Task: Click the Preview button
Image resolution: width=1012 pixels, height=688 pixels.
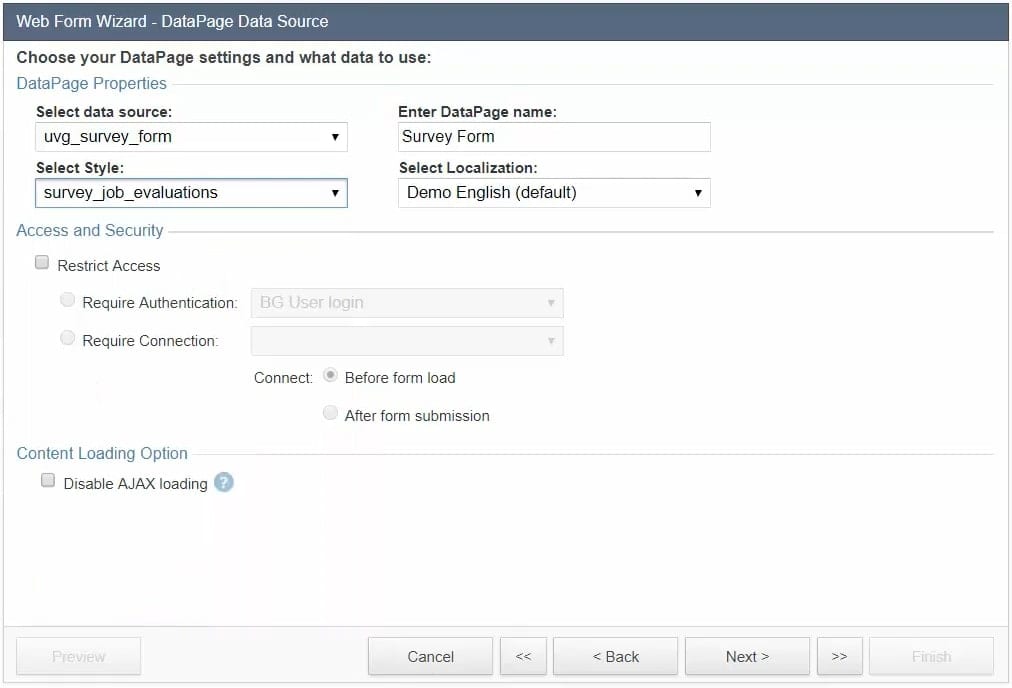Action: coord(79,657)
